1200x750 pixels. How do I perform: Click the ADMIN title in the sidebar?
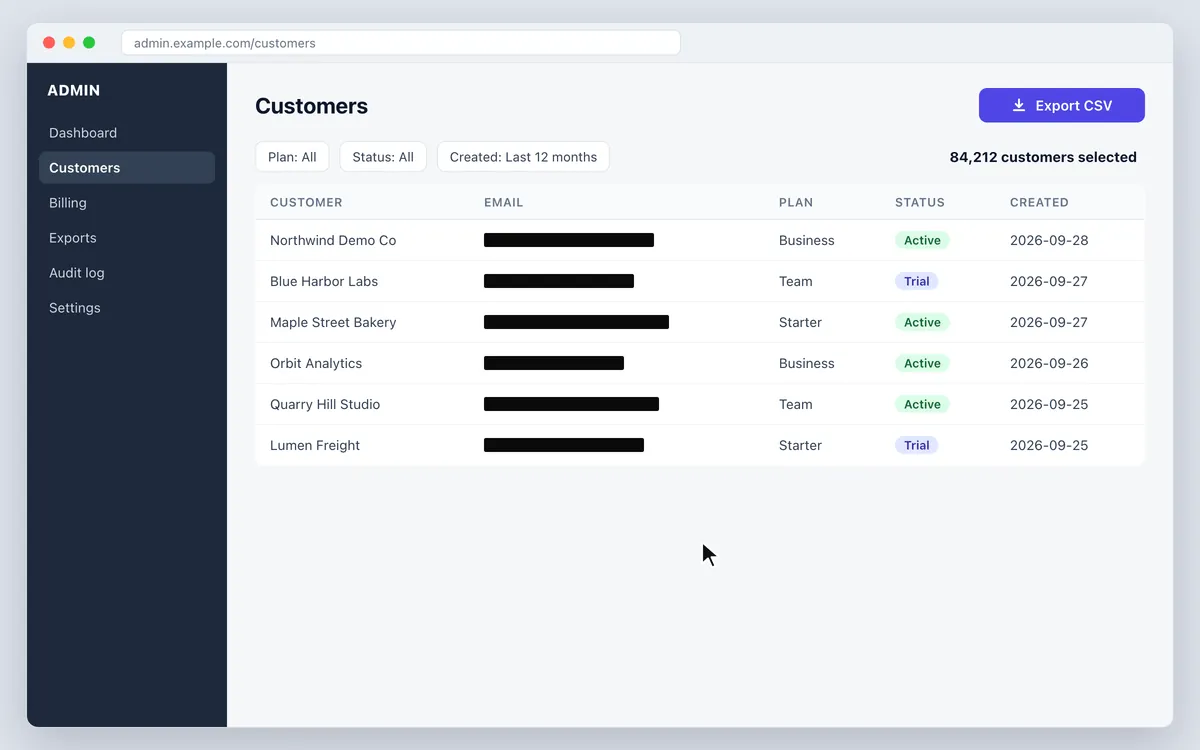click(x=74, y=90)
